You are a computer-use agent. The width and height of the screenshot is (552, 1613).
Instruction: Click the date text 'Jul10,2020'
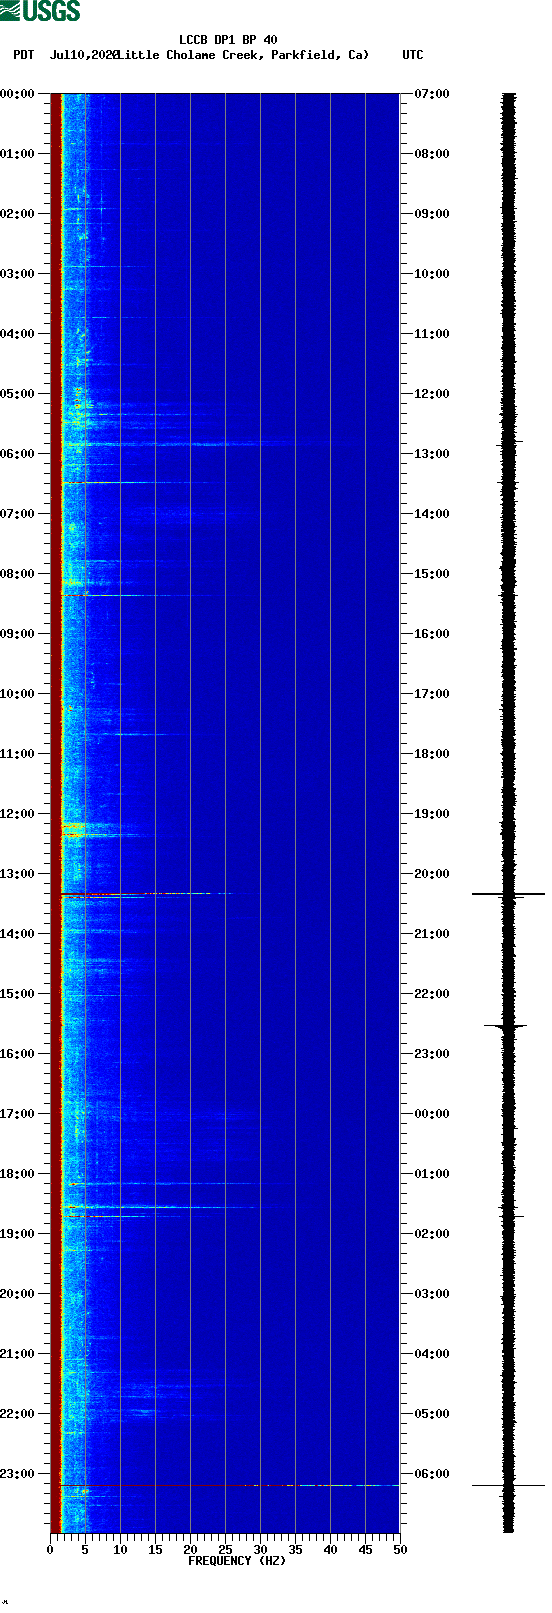[x=84, y=55]
